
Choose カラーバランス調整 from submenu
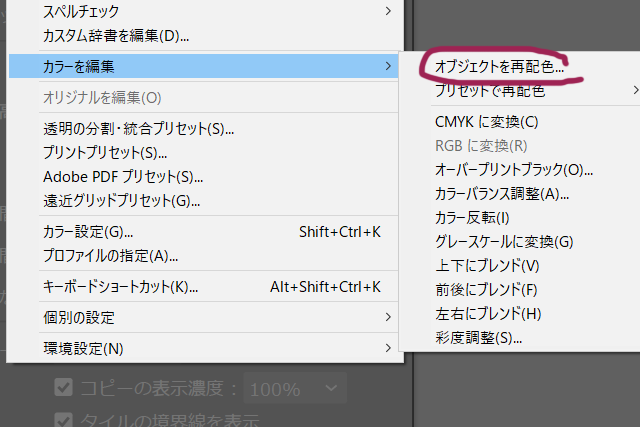click(x=502, y=194)
